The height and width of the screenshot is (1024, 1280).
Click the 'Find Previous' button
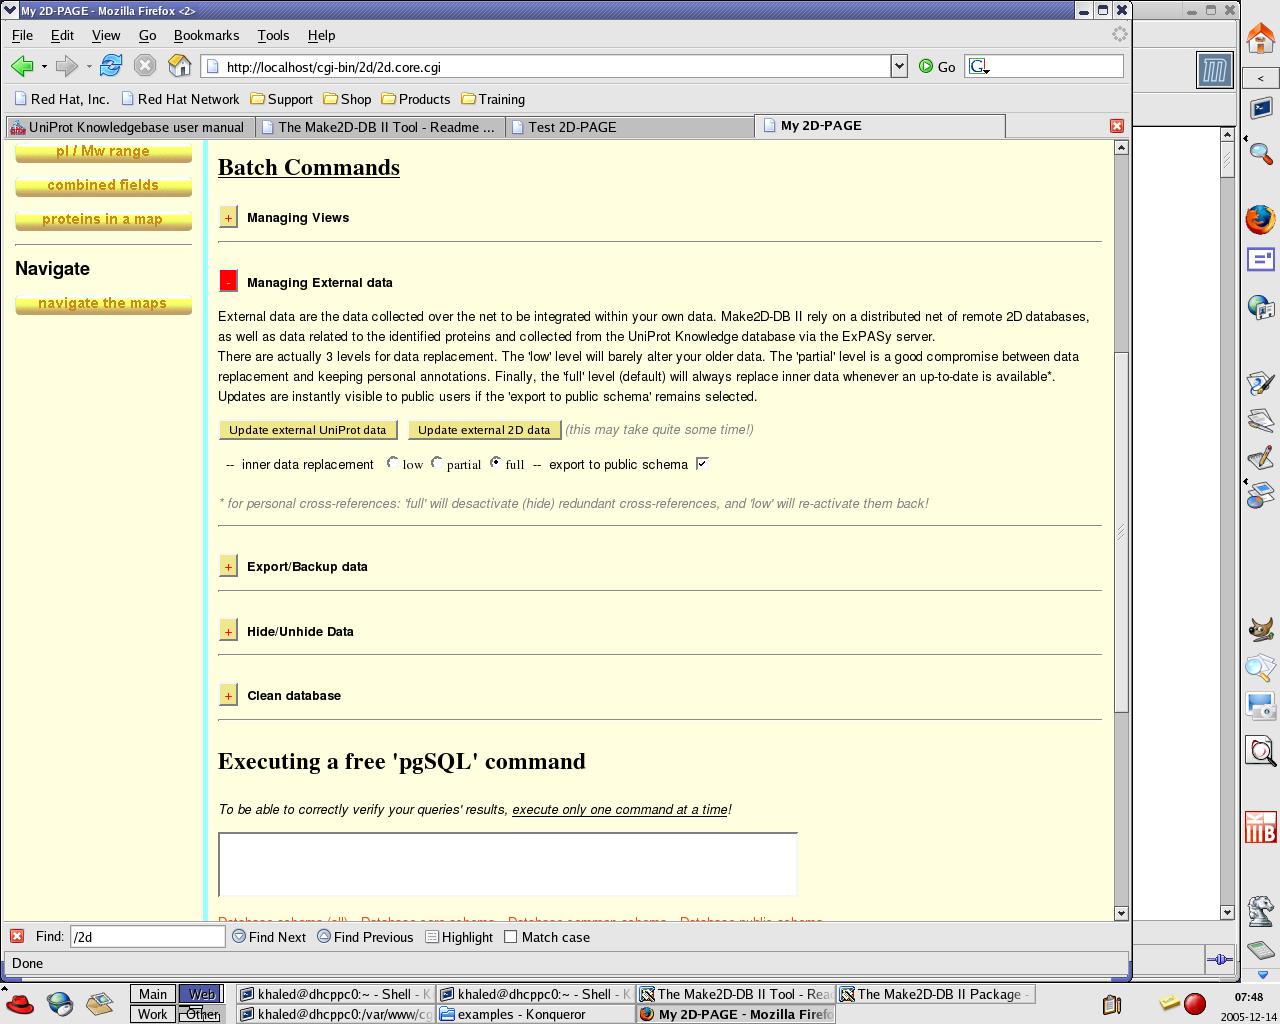(365, 937)
